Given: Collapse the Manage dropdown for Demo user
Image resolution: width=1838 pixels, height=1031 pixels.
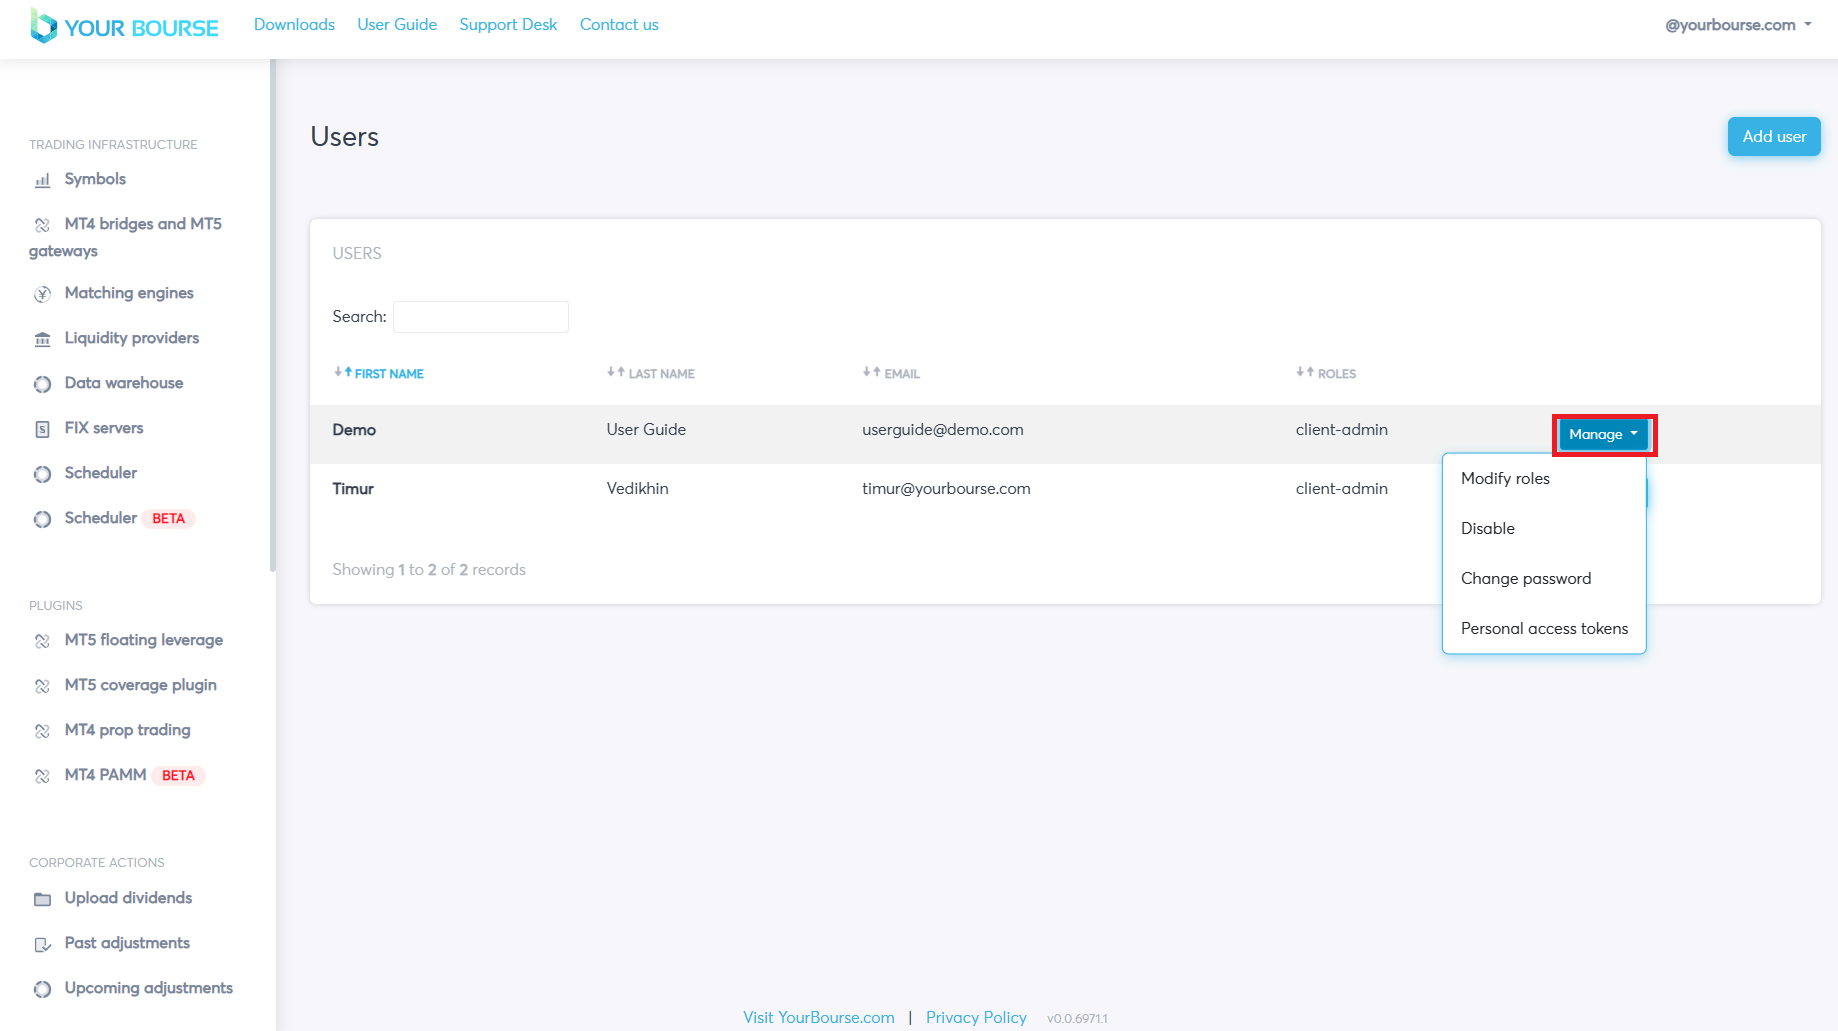Looking at the screenshot, I should click(1603, 434).
